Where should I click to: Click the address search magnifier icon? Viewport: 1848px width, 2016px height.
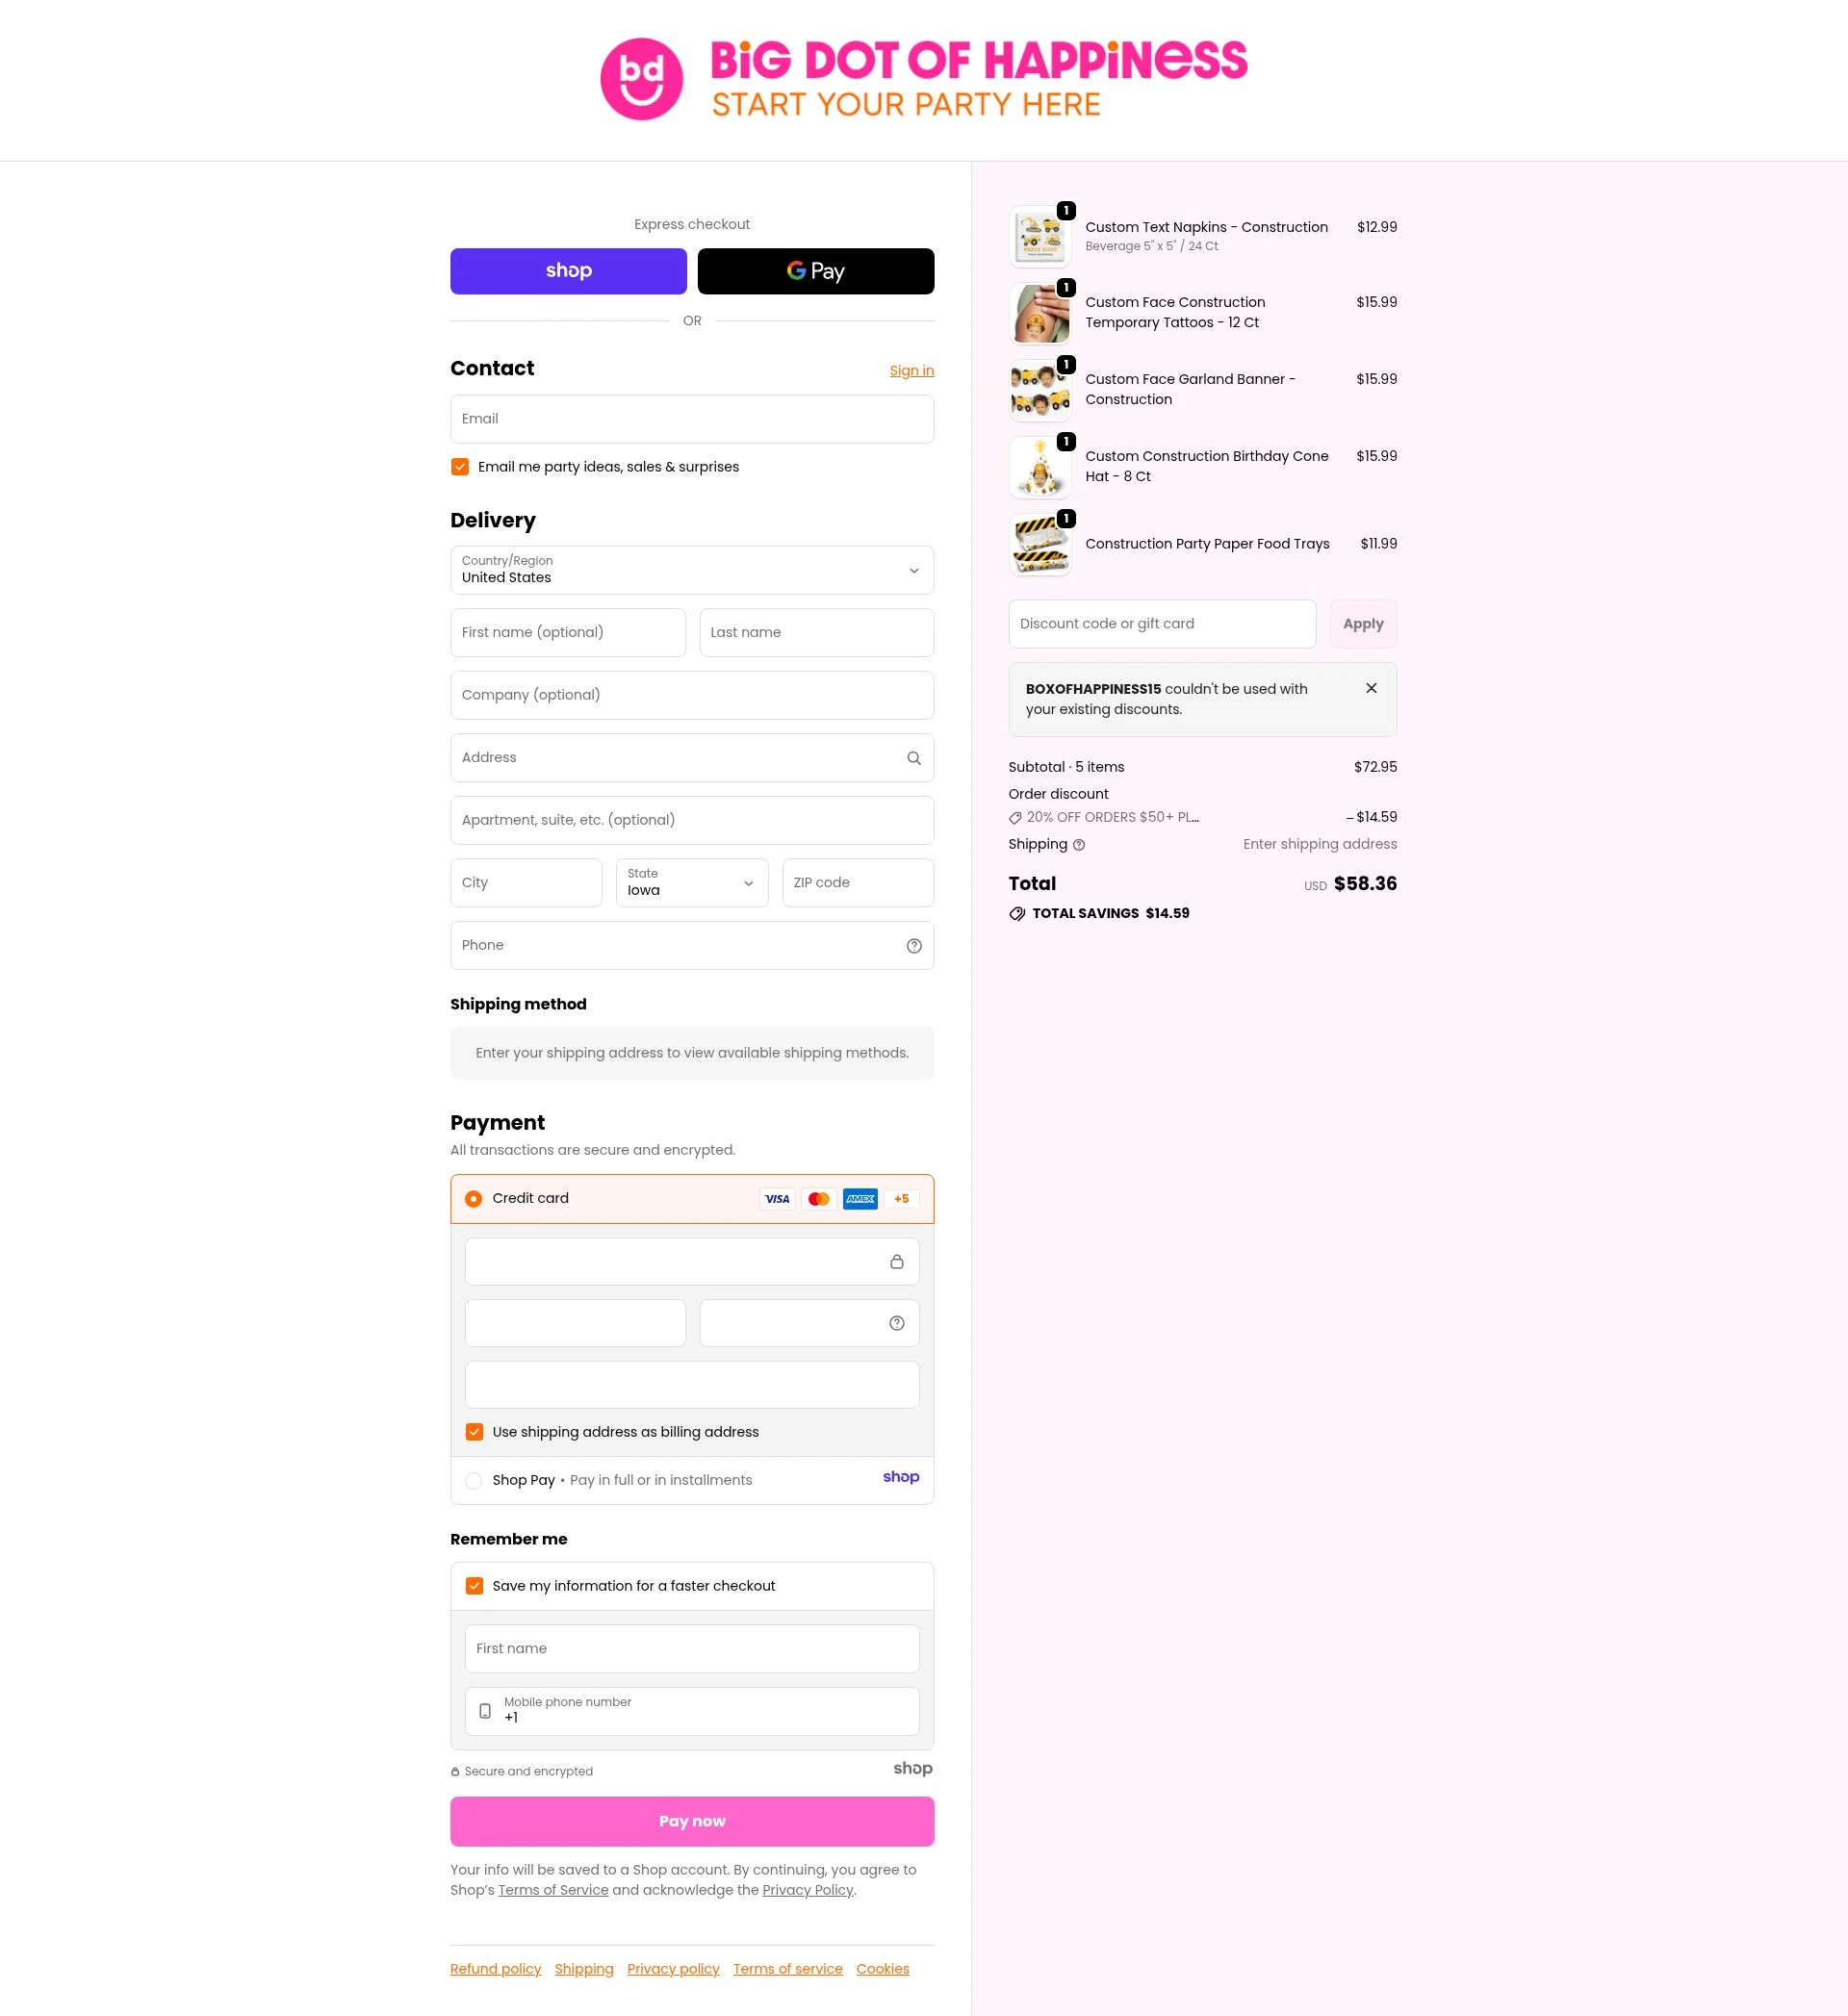point(913,758)
